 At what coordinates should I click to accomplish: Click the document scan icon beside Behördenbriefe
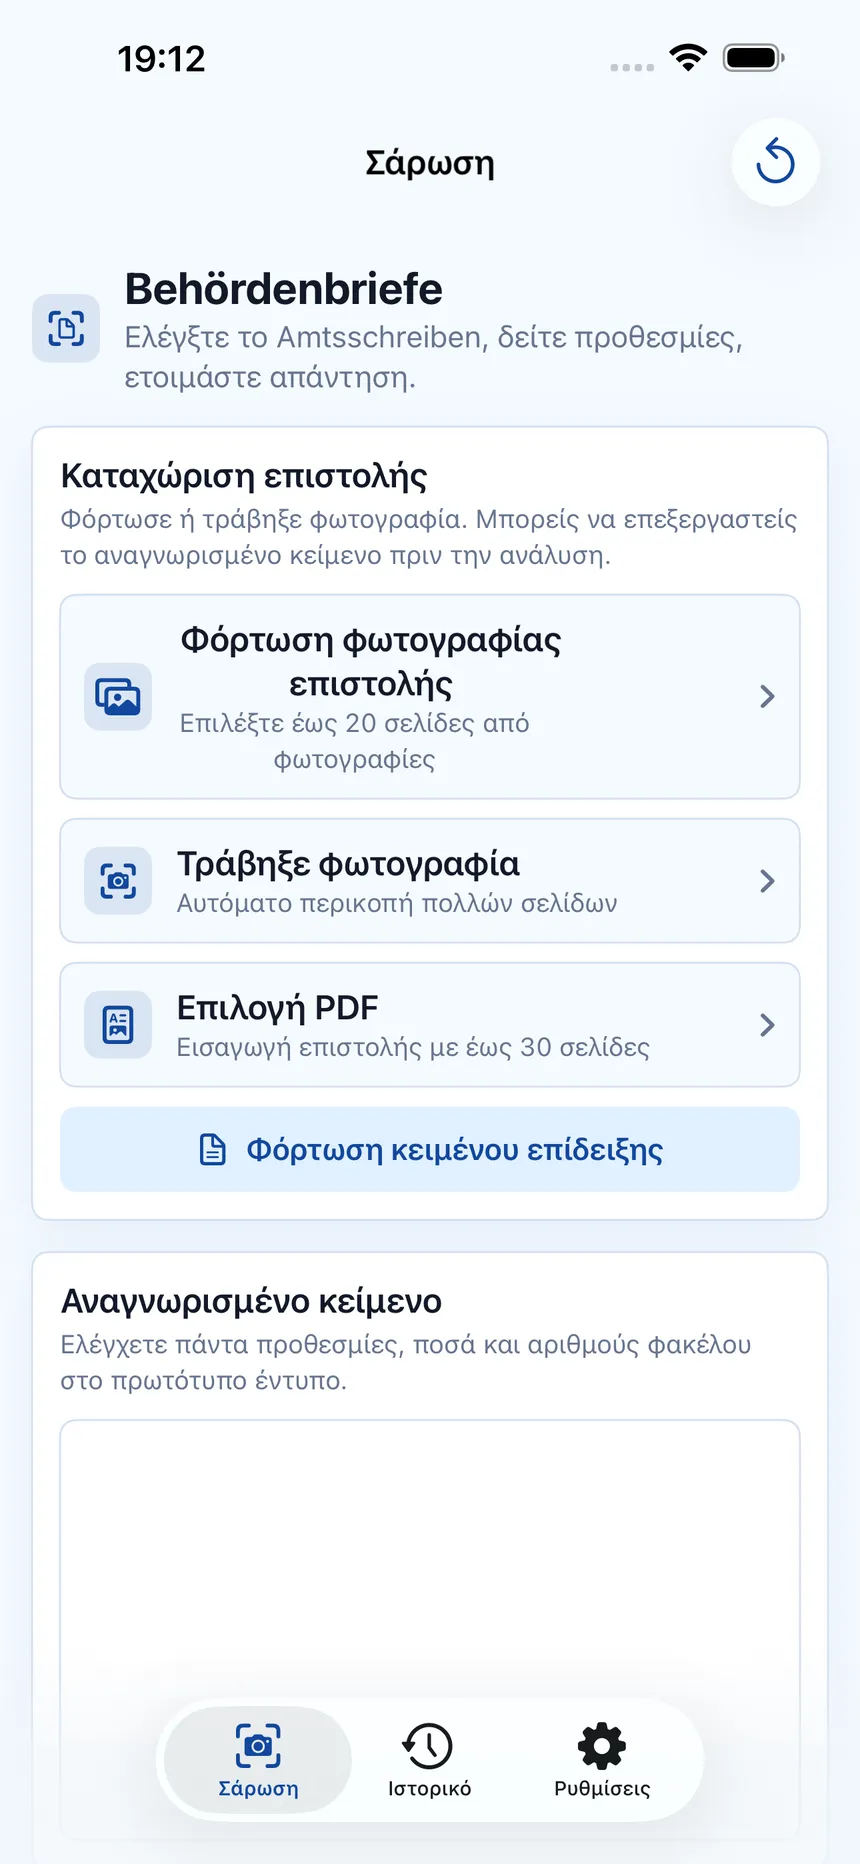(x=66, y=328)
